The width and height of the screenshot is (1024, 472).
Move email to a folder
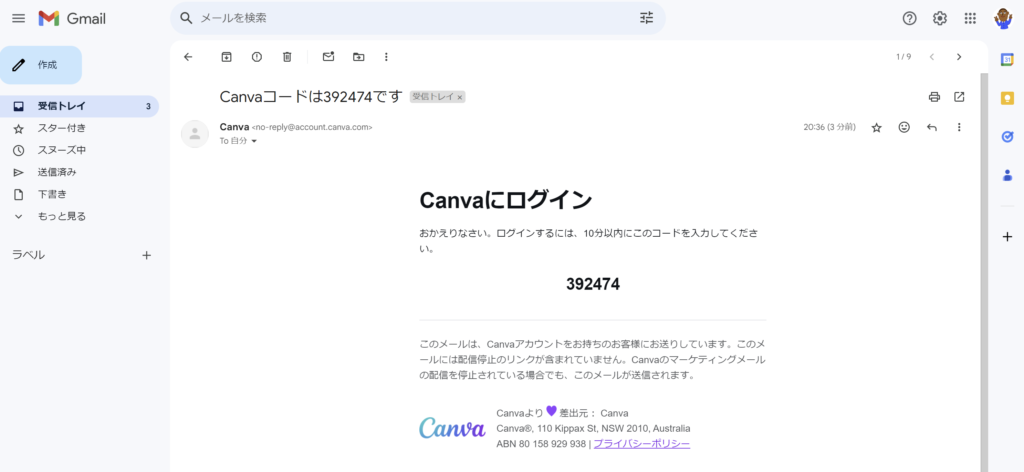[359, 57]
